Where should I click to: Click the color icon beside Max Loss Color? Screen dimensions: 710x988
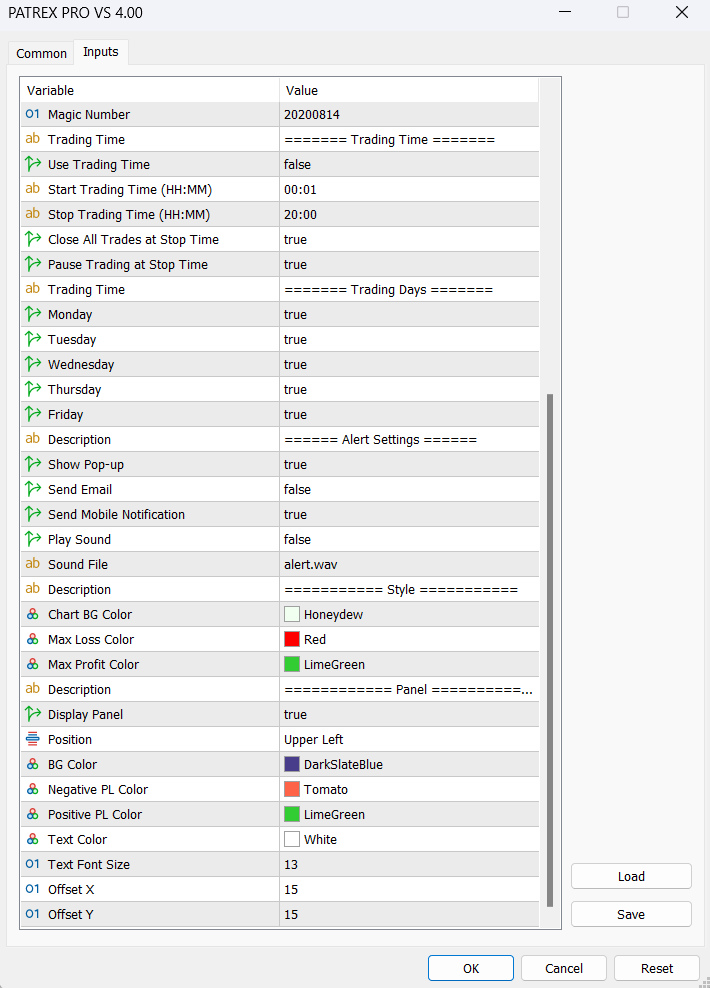[33, 639]
